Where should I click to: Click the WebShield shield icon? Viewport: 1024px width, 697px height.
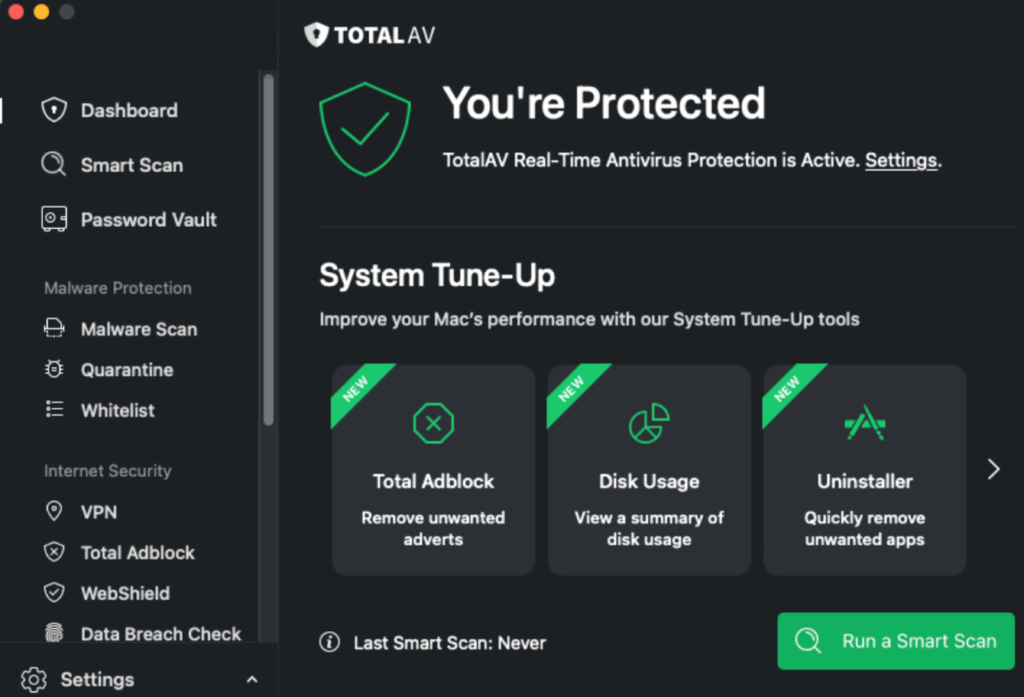[54, 593]
